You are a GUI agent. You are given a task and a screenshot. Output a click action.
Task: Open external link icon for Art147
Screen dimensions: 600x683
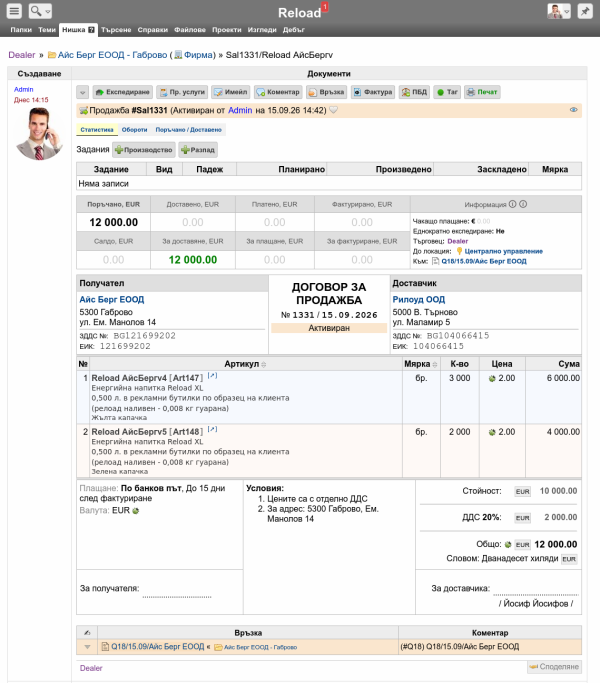[x=212, y=375]
